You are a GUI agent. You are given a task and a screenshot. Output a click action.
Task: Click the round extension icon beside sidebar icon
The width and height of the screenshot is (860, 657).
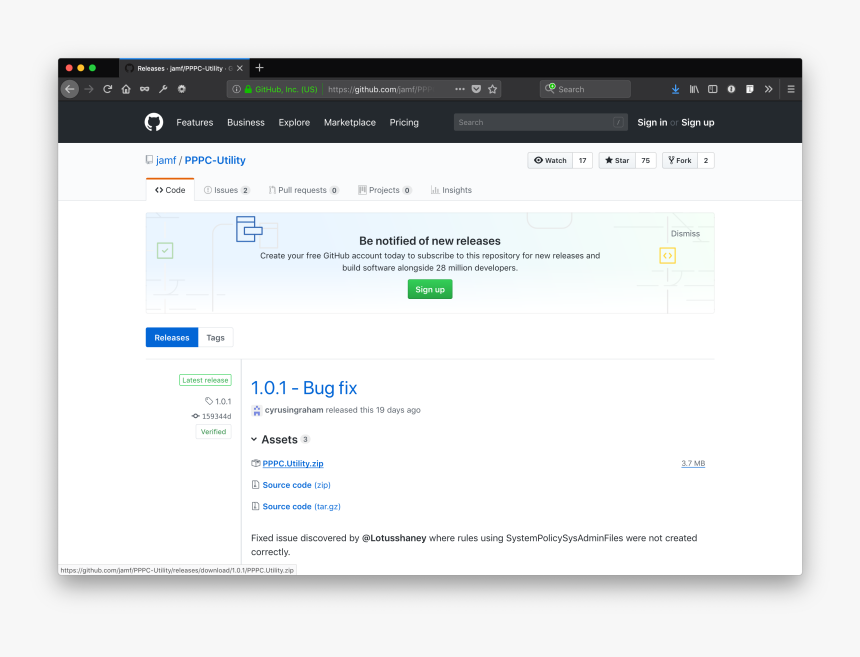[x=731, y=89]
